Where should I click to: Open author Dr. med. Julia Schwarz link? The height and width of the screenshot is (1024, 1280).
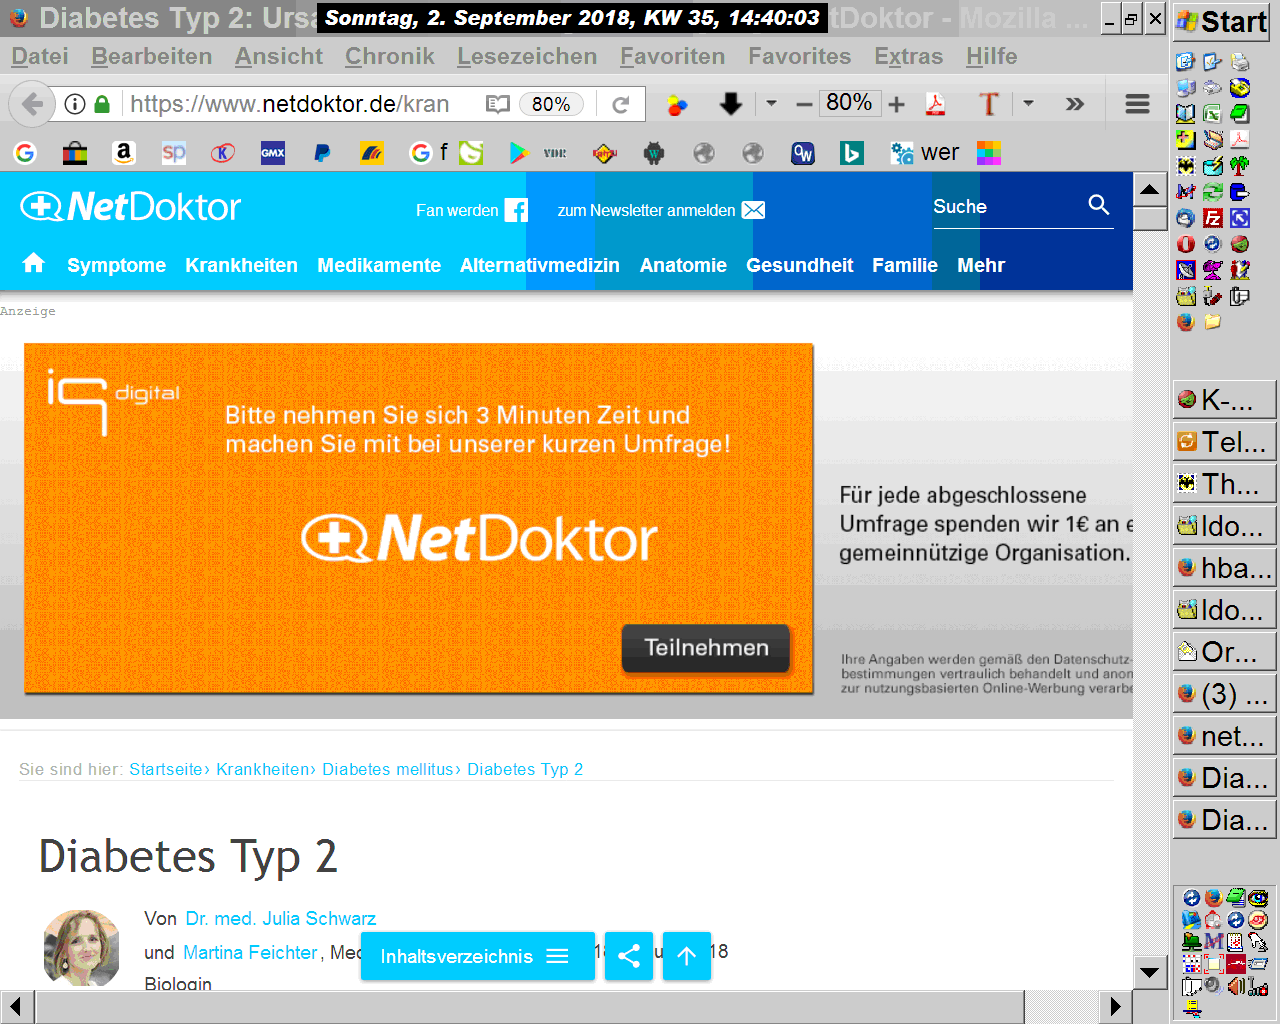tap(281, 919)
